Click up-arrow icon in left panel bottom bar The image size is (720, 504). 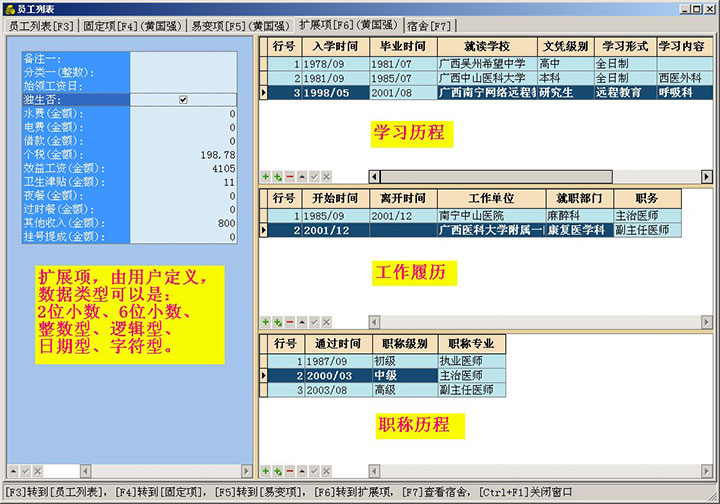click(13, 470)
